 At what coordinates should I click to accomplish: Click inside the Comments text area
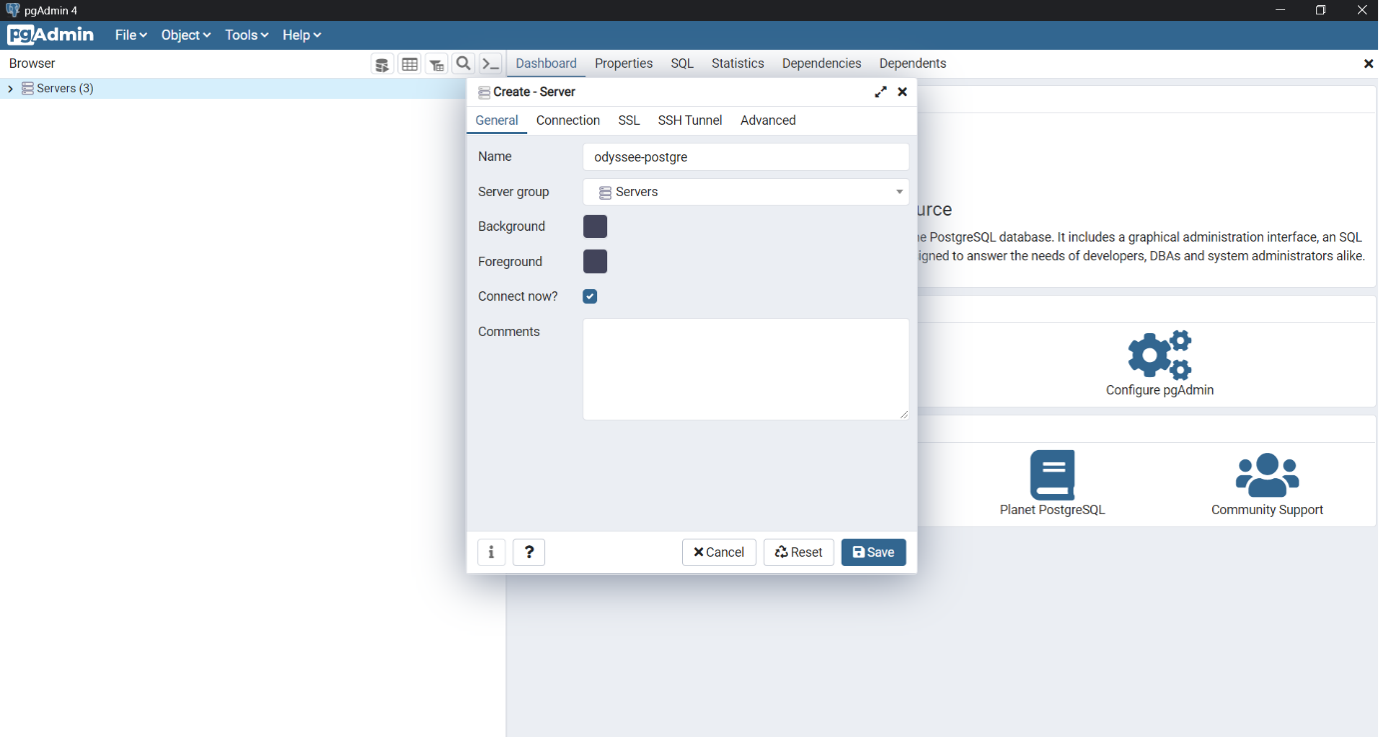click(x=746, y=370)
